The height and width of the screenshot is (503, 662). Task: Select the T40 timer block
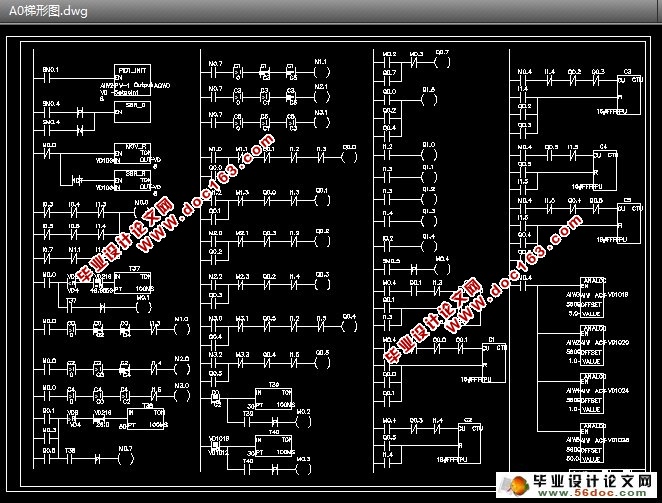pyautogui.click(x=274, y=446)
